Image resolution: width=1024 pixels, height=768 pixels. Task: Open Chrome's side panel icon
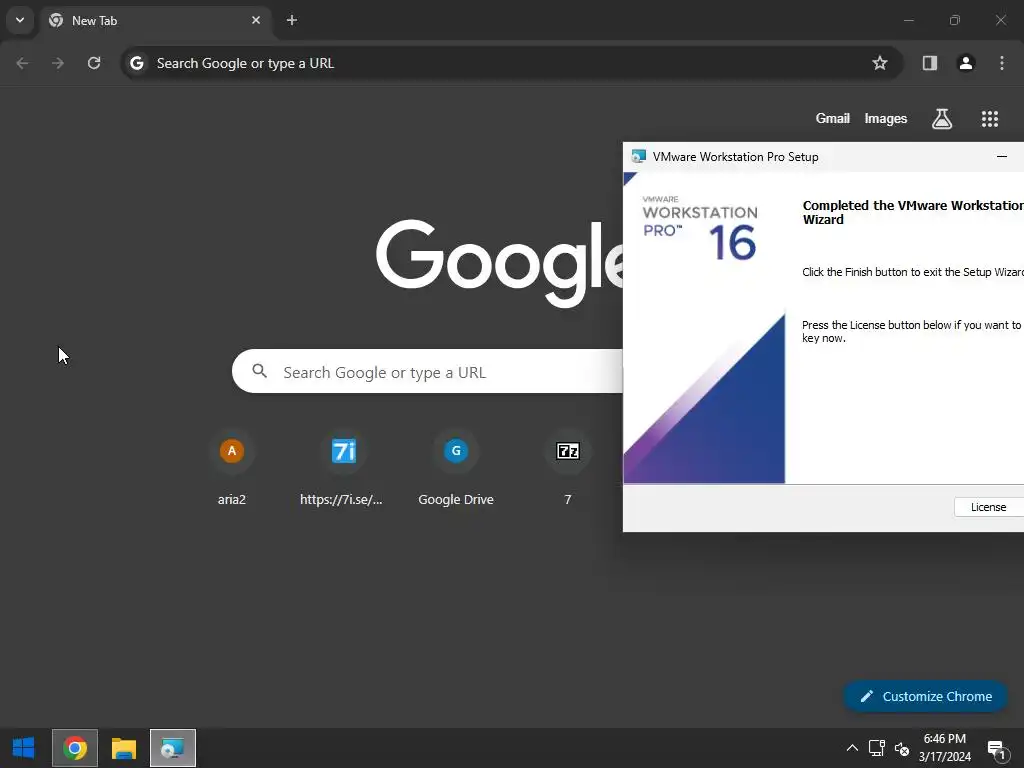point(930,63)
